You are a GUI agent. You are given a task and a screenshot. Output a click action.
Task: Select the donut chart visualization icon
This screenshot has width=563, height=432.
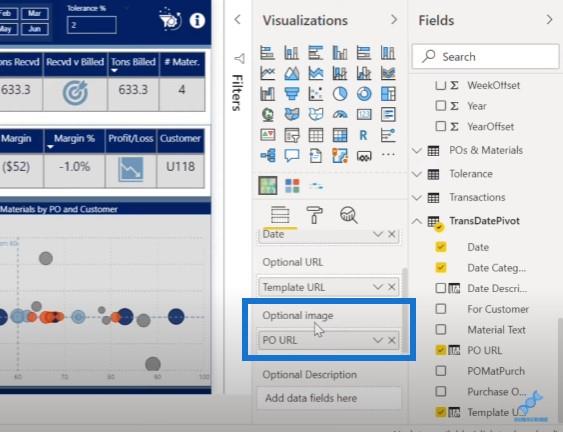tap(364, 94)
